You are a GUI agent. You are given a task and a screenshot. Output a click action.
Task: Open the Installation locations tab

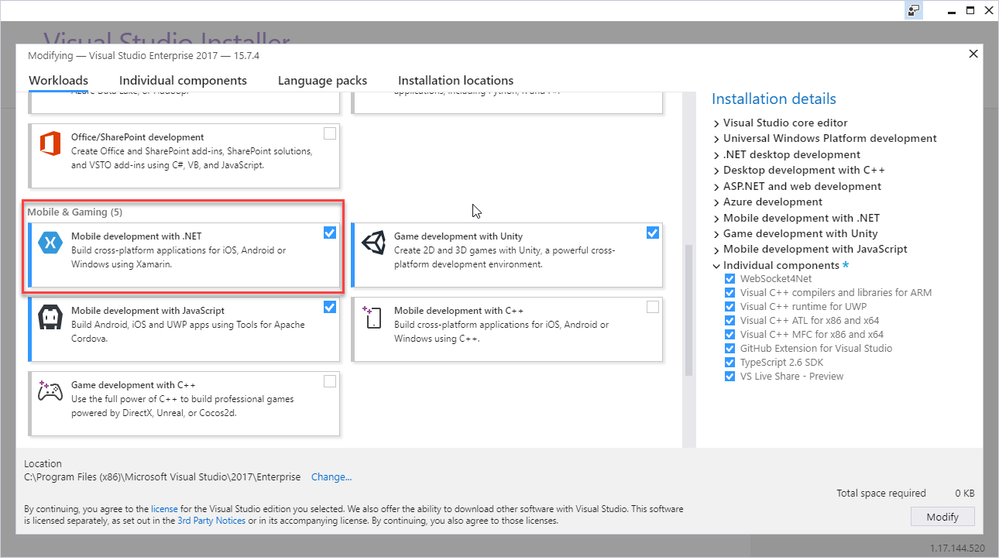tap(456, 80)
